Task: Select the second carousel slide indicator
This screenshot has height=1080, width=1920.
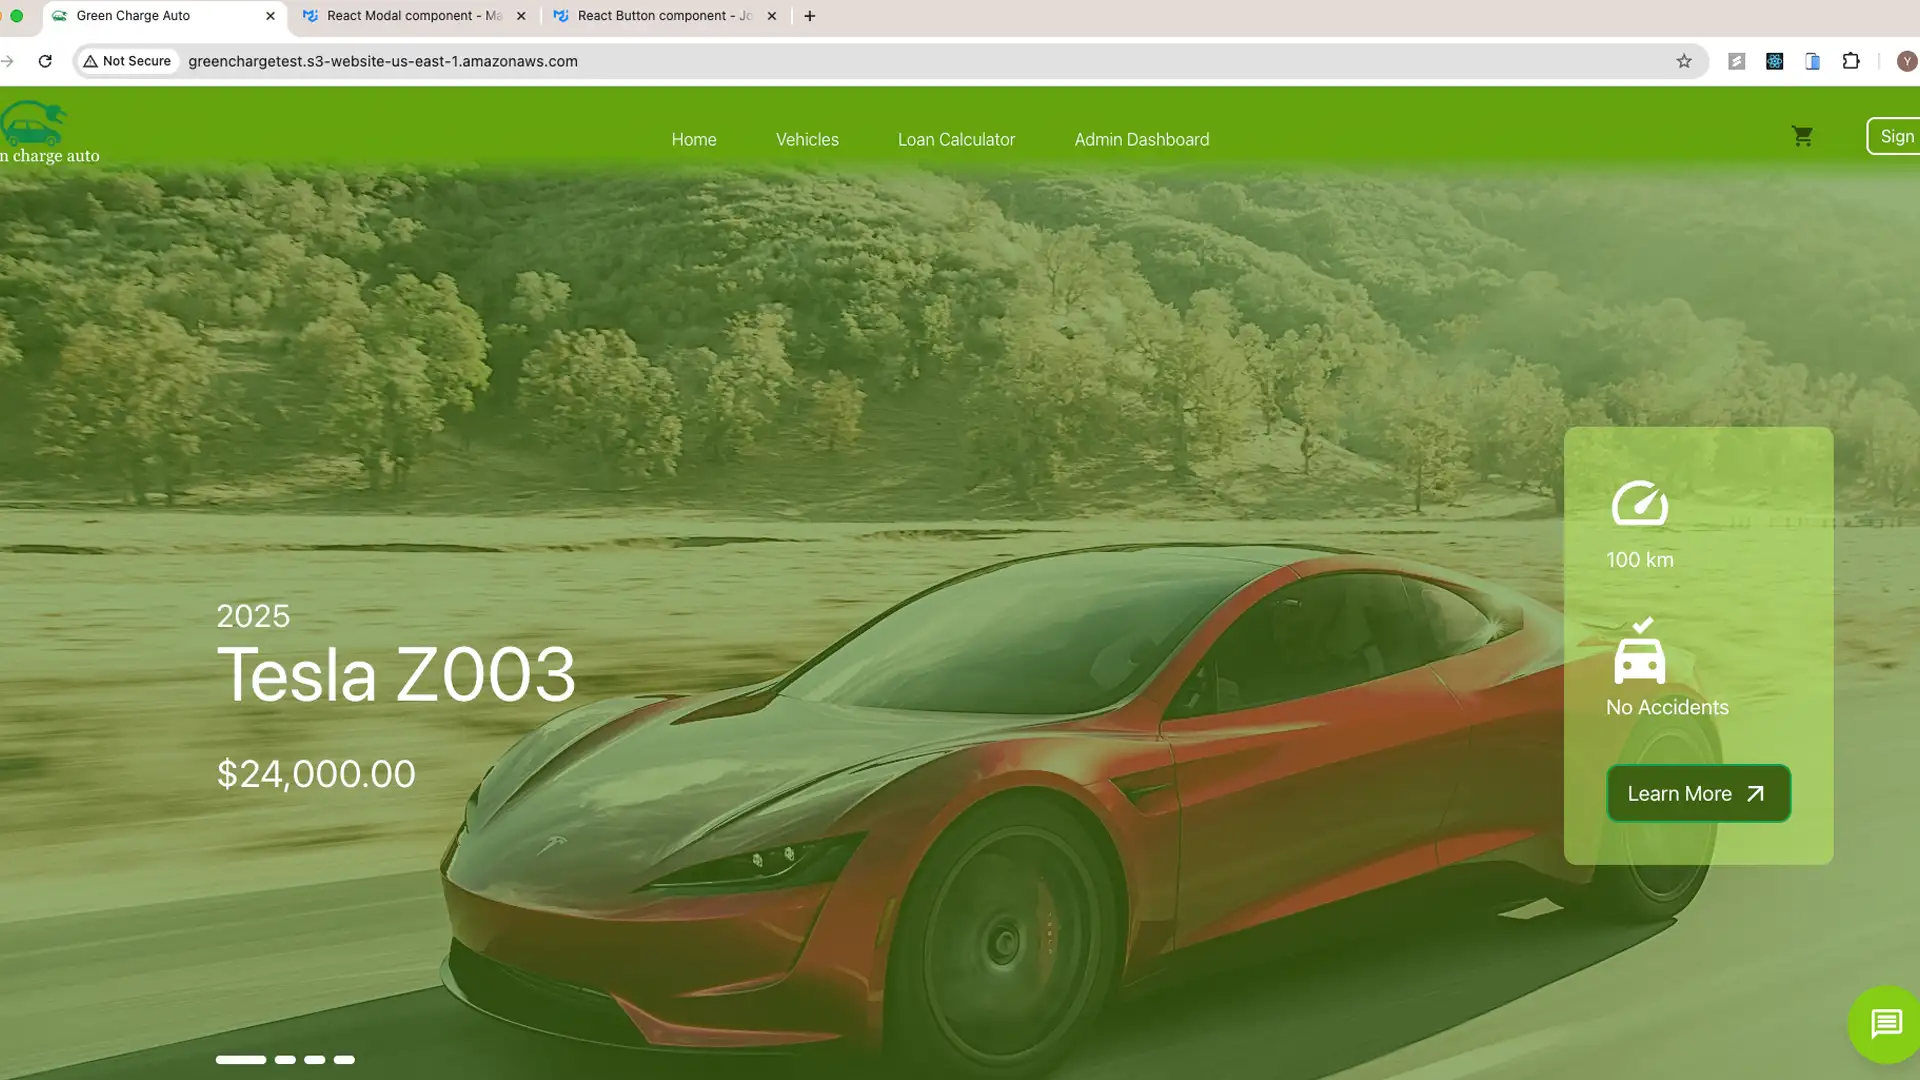Action: pos(285,1059)
